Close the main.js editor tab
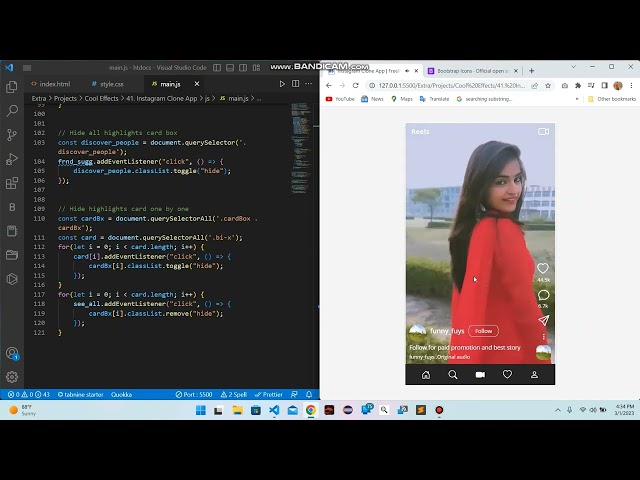640x480 pixels. (x=197, y=84)
